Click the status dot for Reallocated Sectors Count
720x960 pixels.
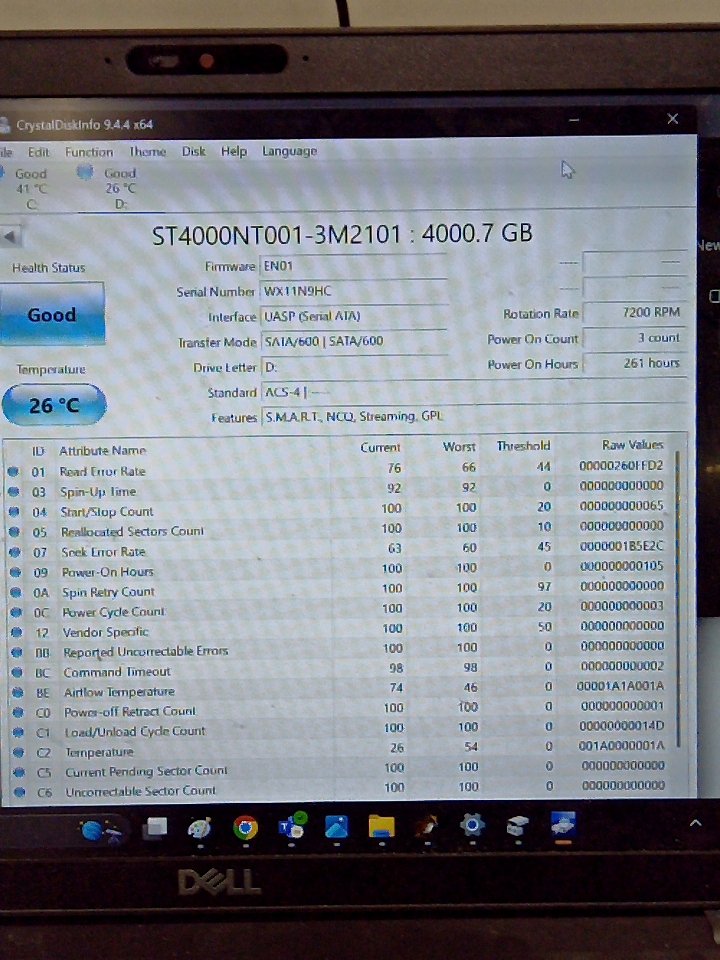pyautogui.click(x=15, y=531)
